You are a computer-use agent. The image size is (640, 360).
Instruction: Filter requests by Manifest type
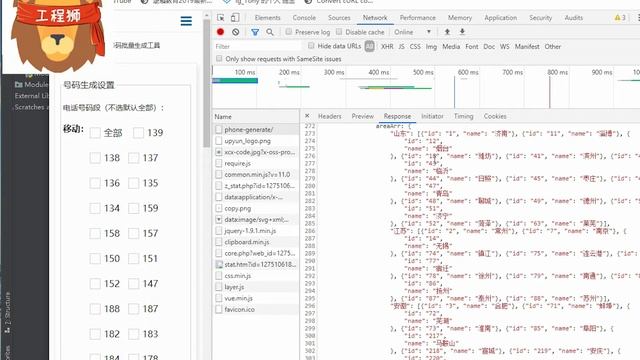(527, 47)
